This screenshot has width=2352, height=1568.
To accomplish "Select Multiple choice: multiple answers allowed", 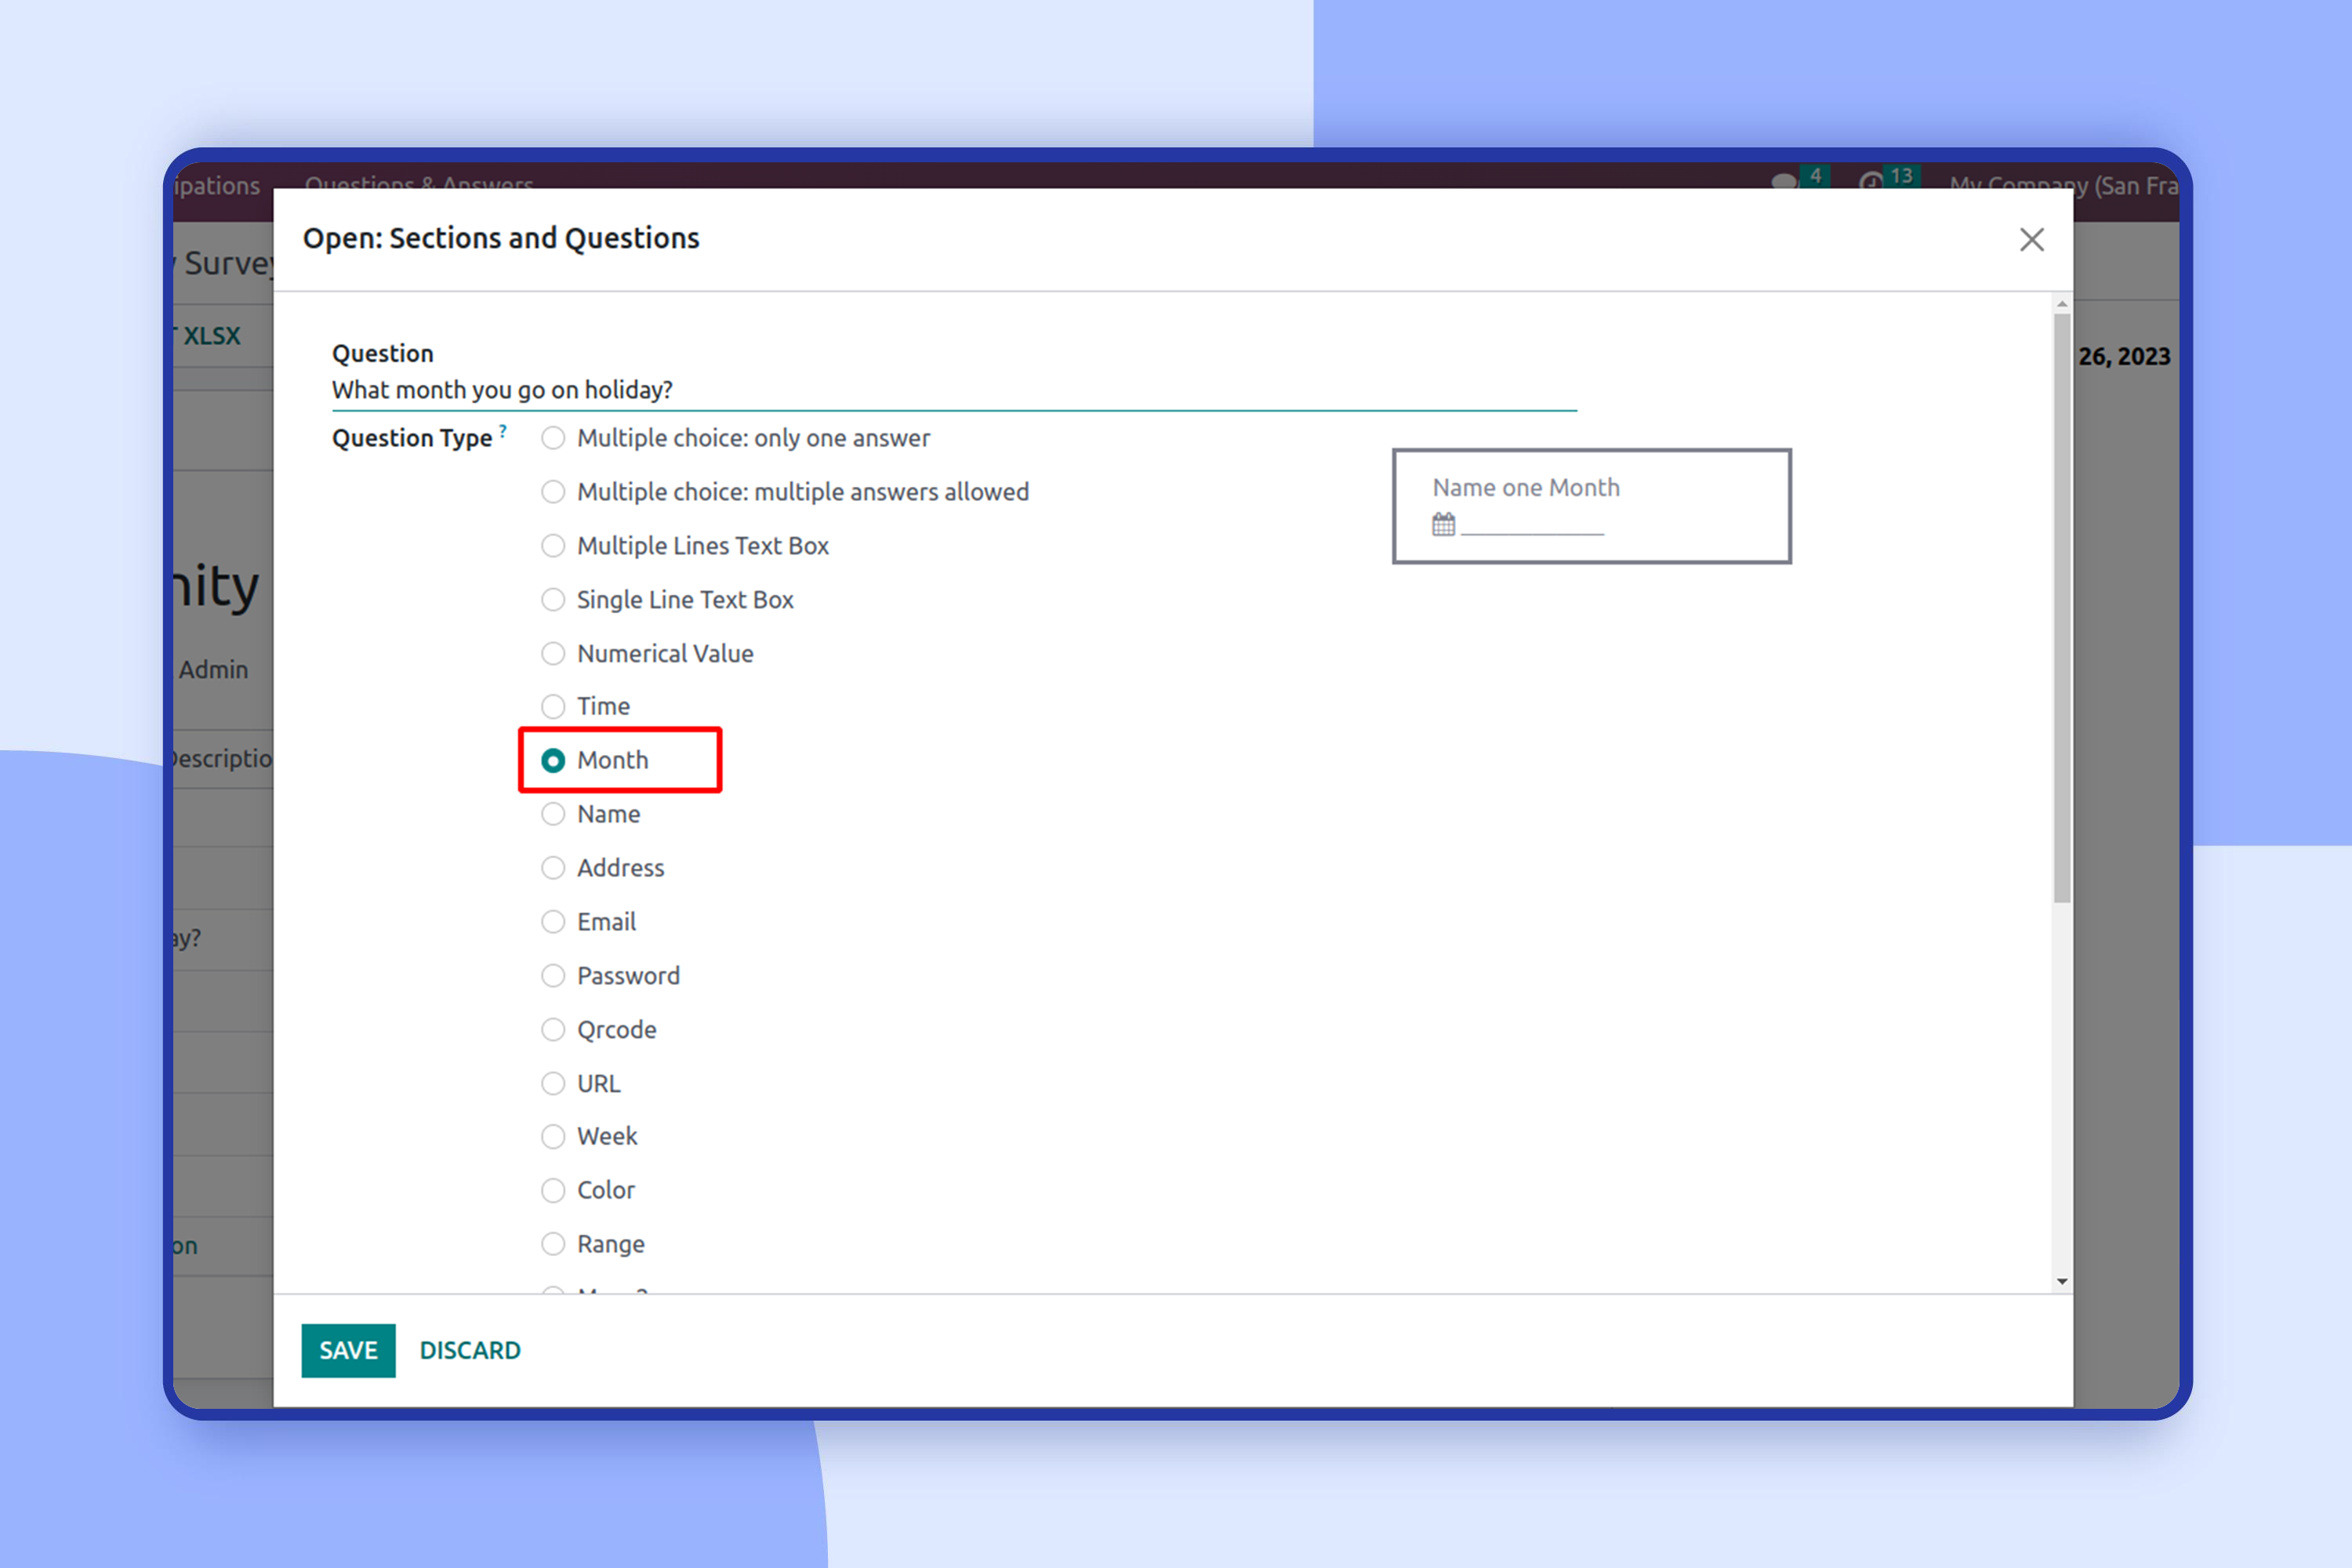I will (x=553, y=492).
